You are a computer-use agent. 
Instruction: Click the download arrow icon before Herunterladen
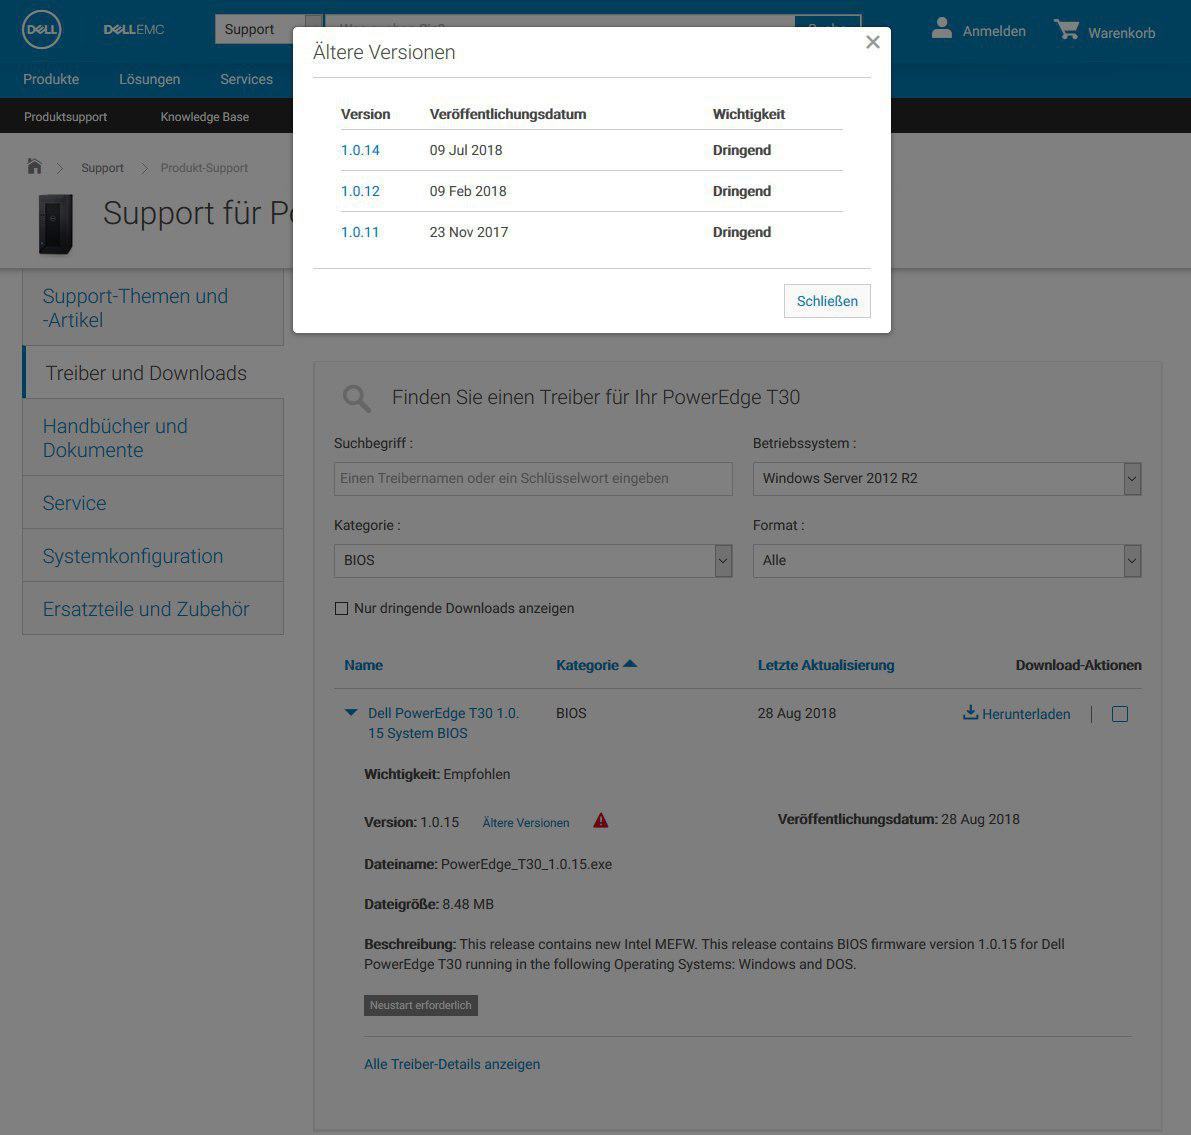pyautogui.click(x=970, y=713)
